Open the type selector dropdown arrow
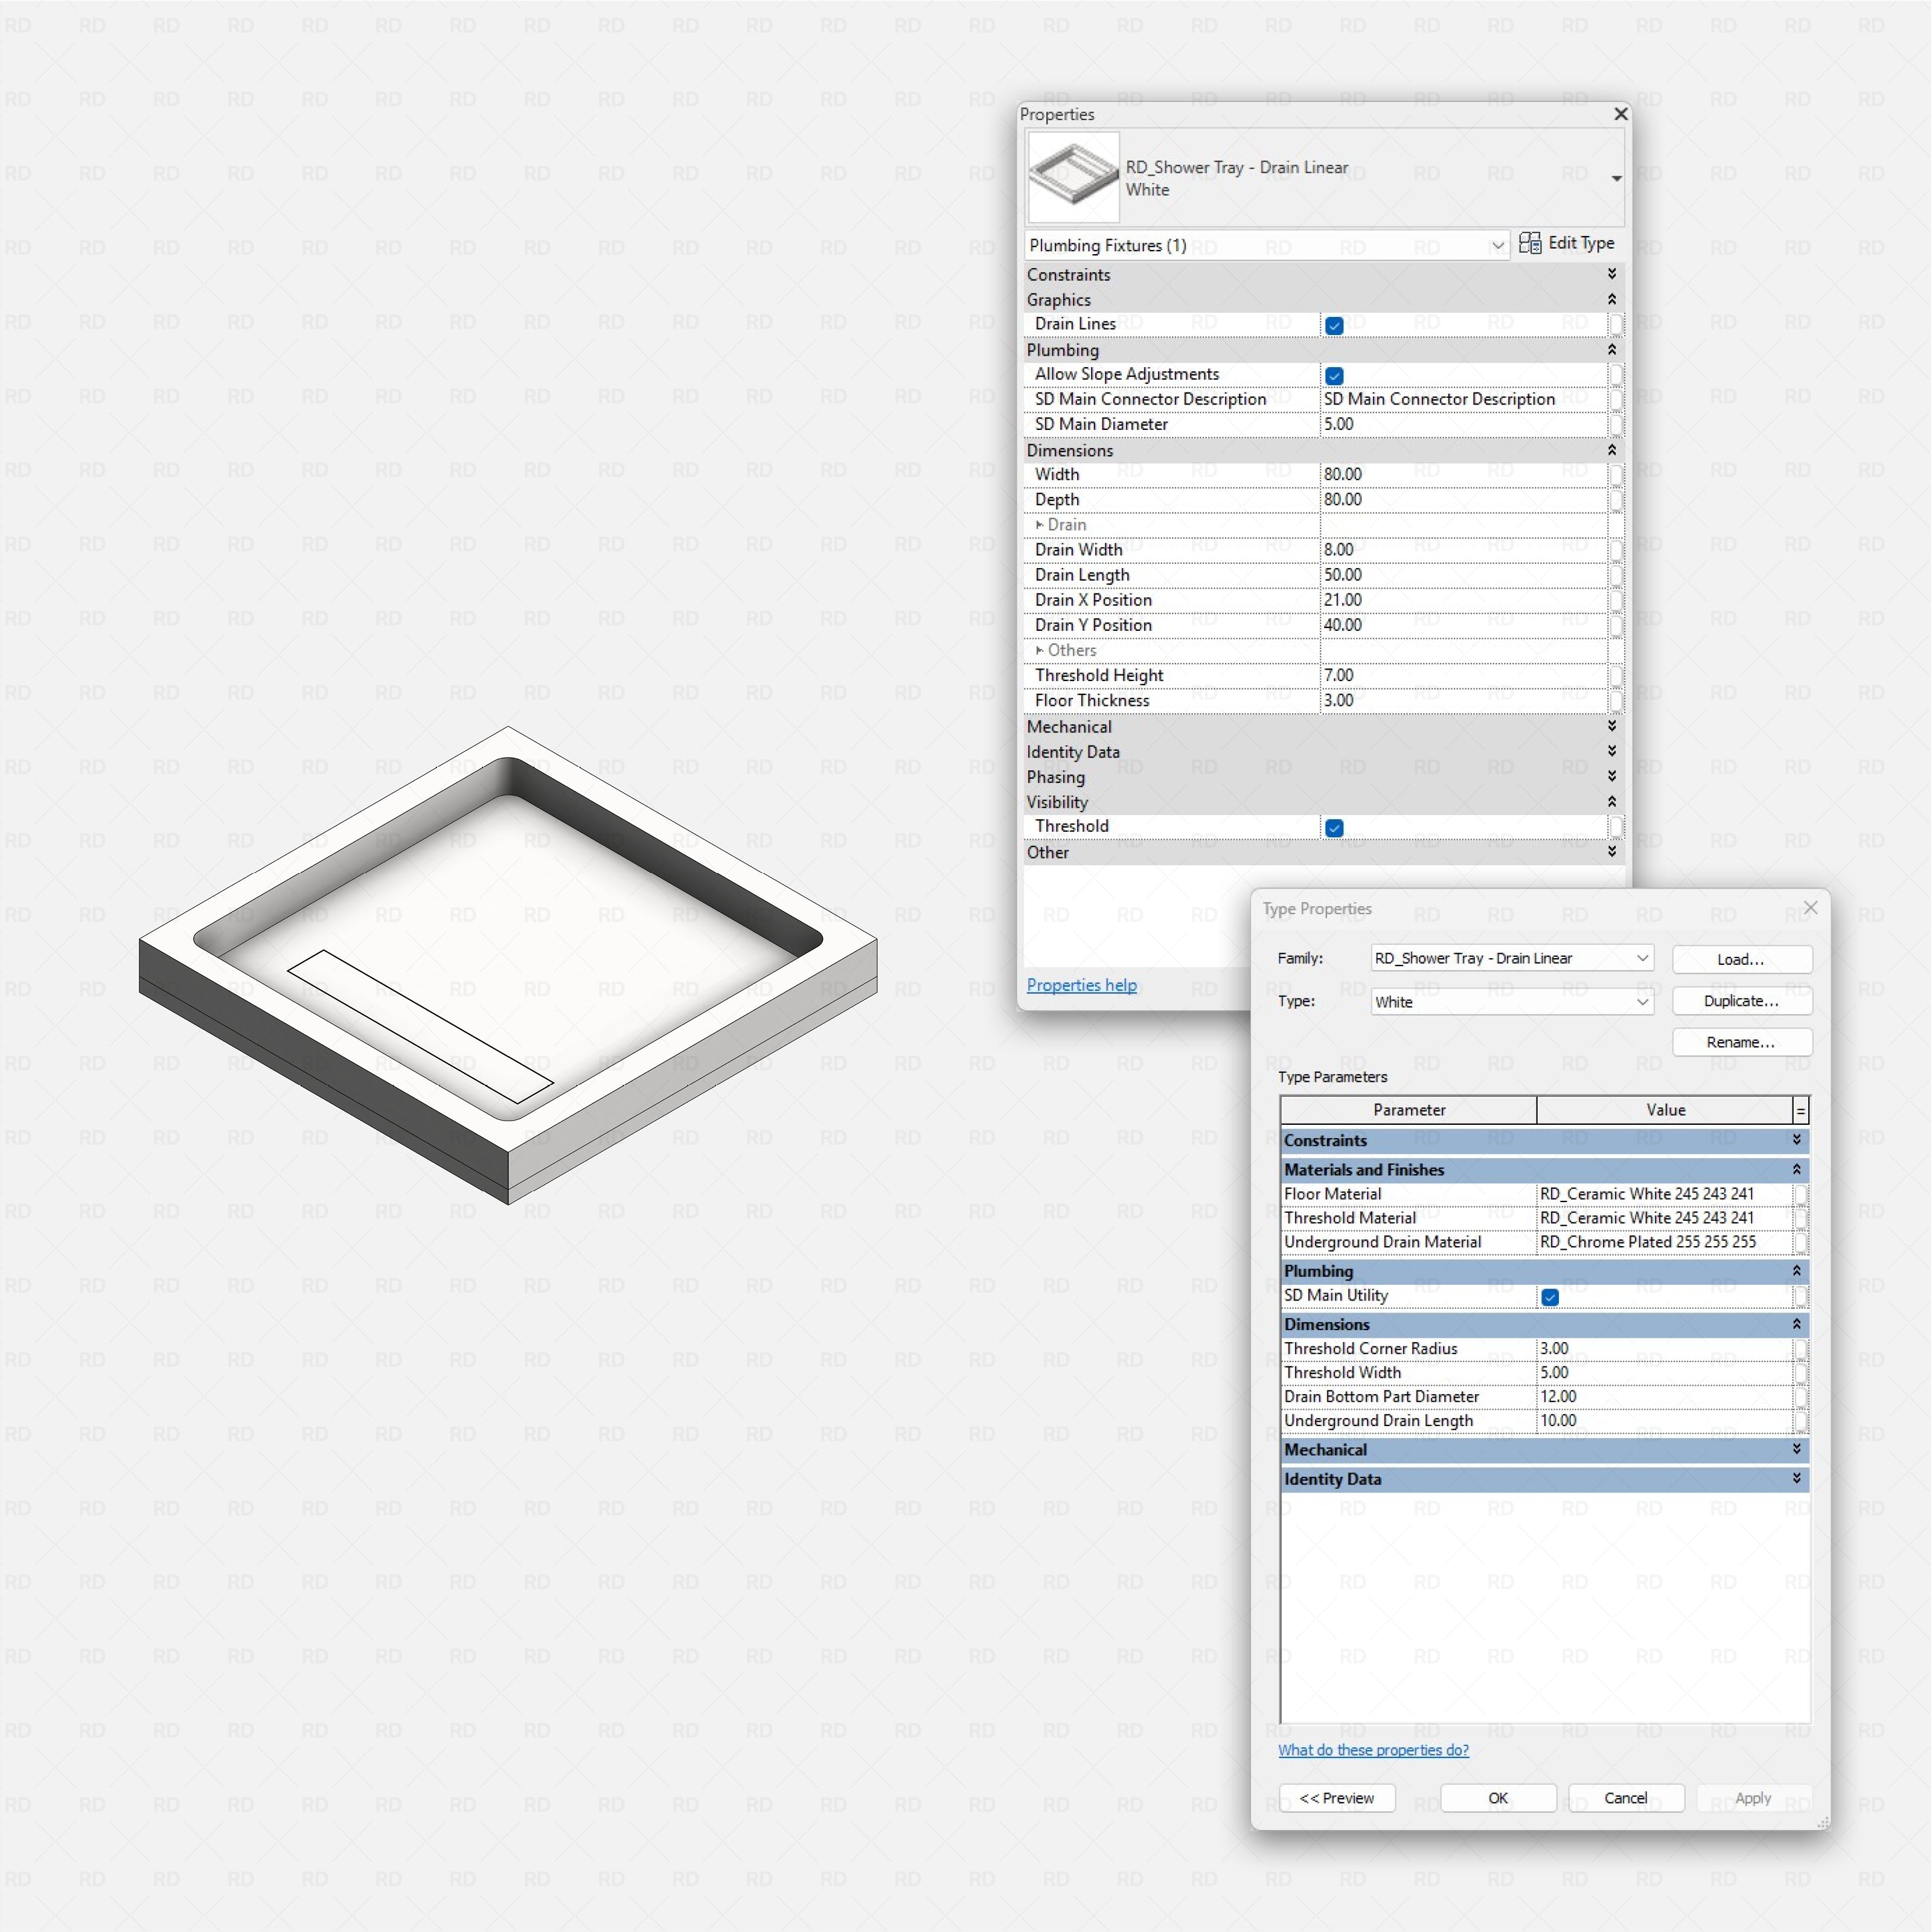Screen dimensions: 1932x1932 point(1616,178)
